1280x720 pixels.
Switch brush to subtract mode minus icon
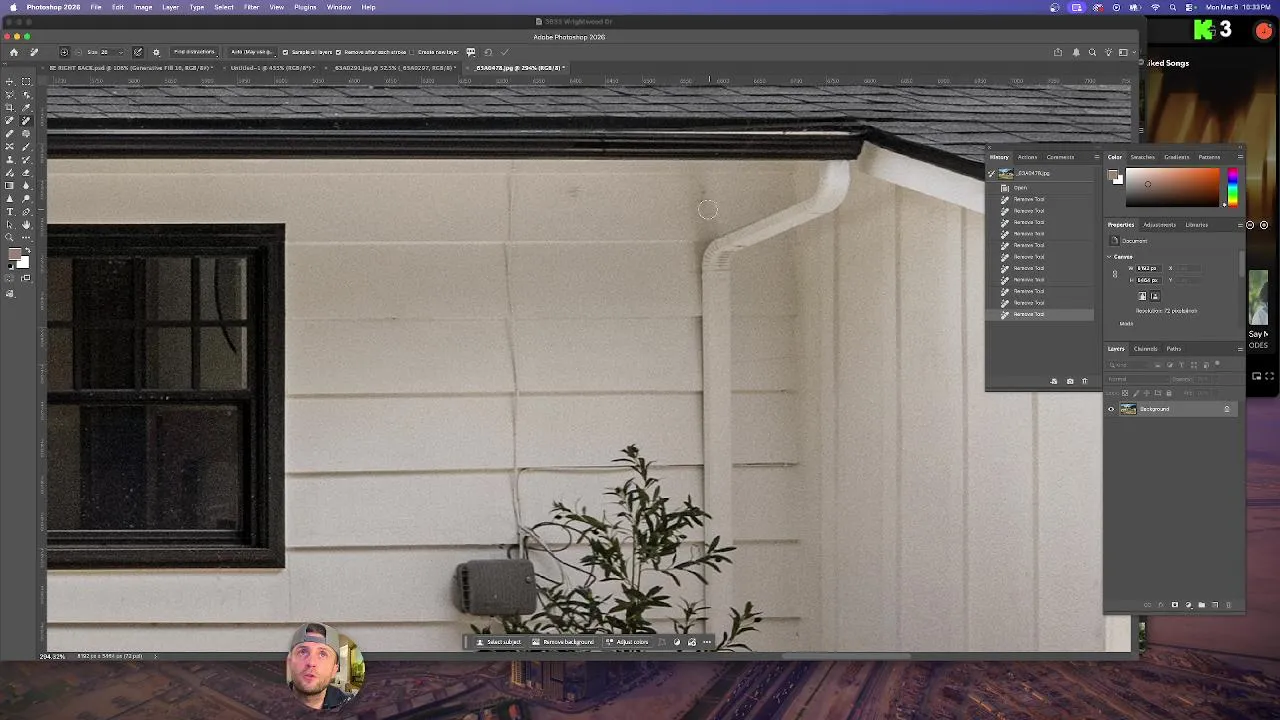click(x=78, y=52)
